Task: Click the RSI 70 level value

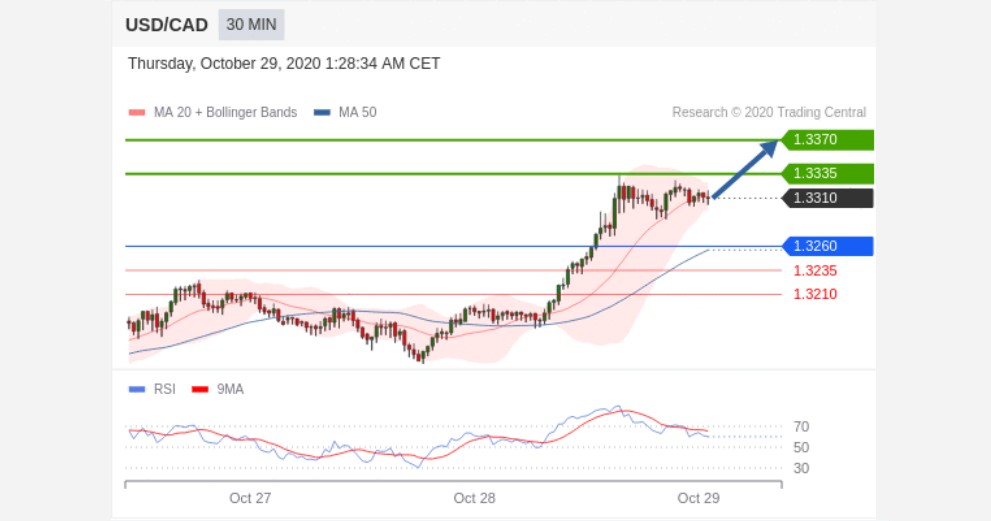Action: coord(801,427)
